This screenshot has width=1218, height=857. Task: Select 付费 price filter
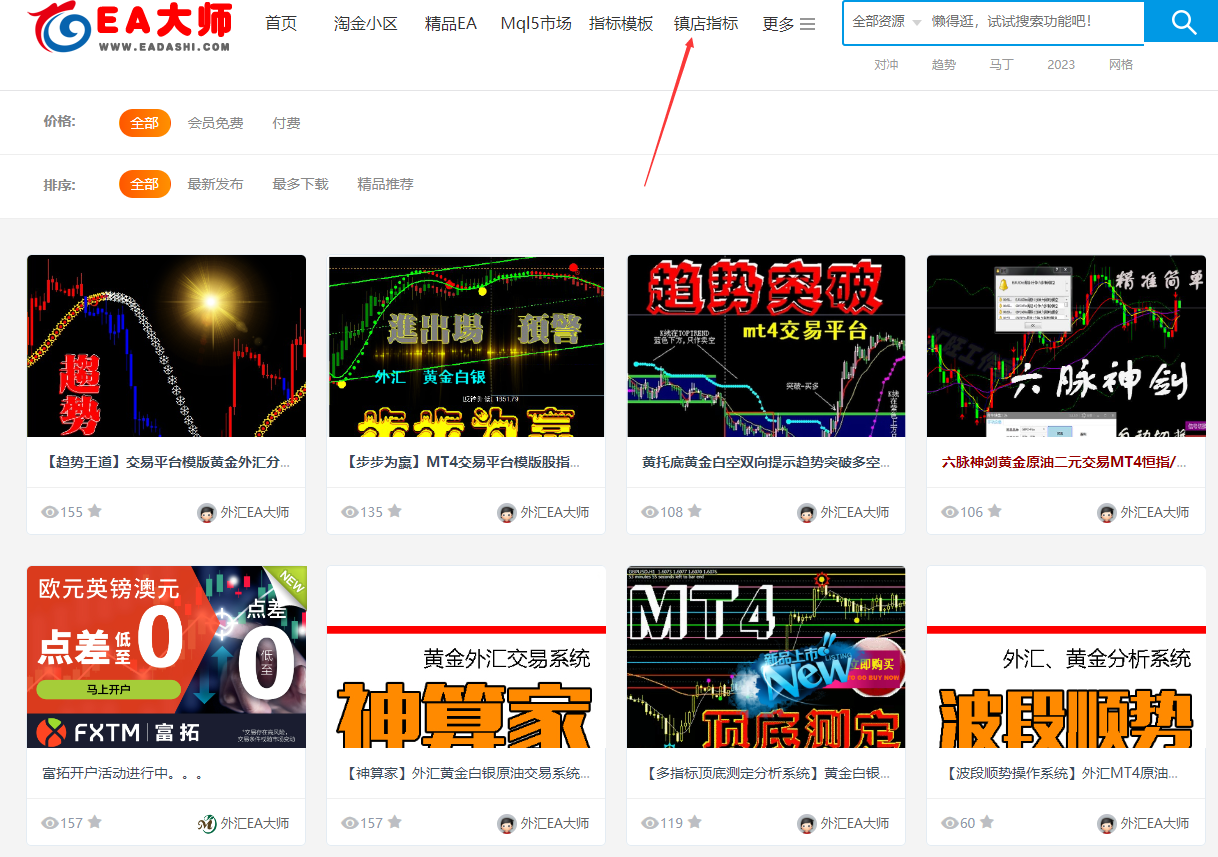pos(286,123)
